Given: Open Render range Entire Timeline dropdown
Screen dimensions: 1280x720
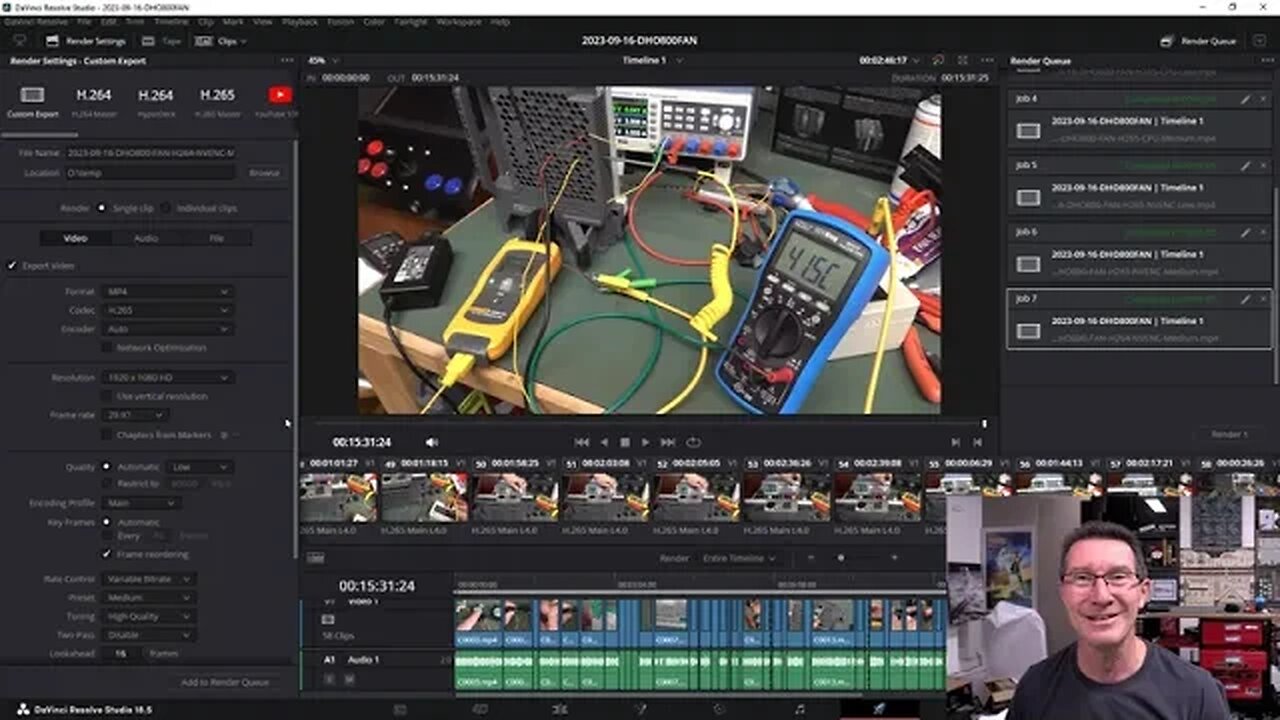Looking at the screenshot, I should pos(739,558).
